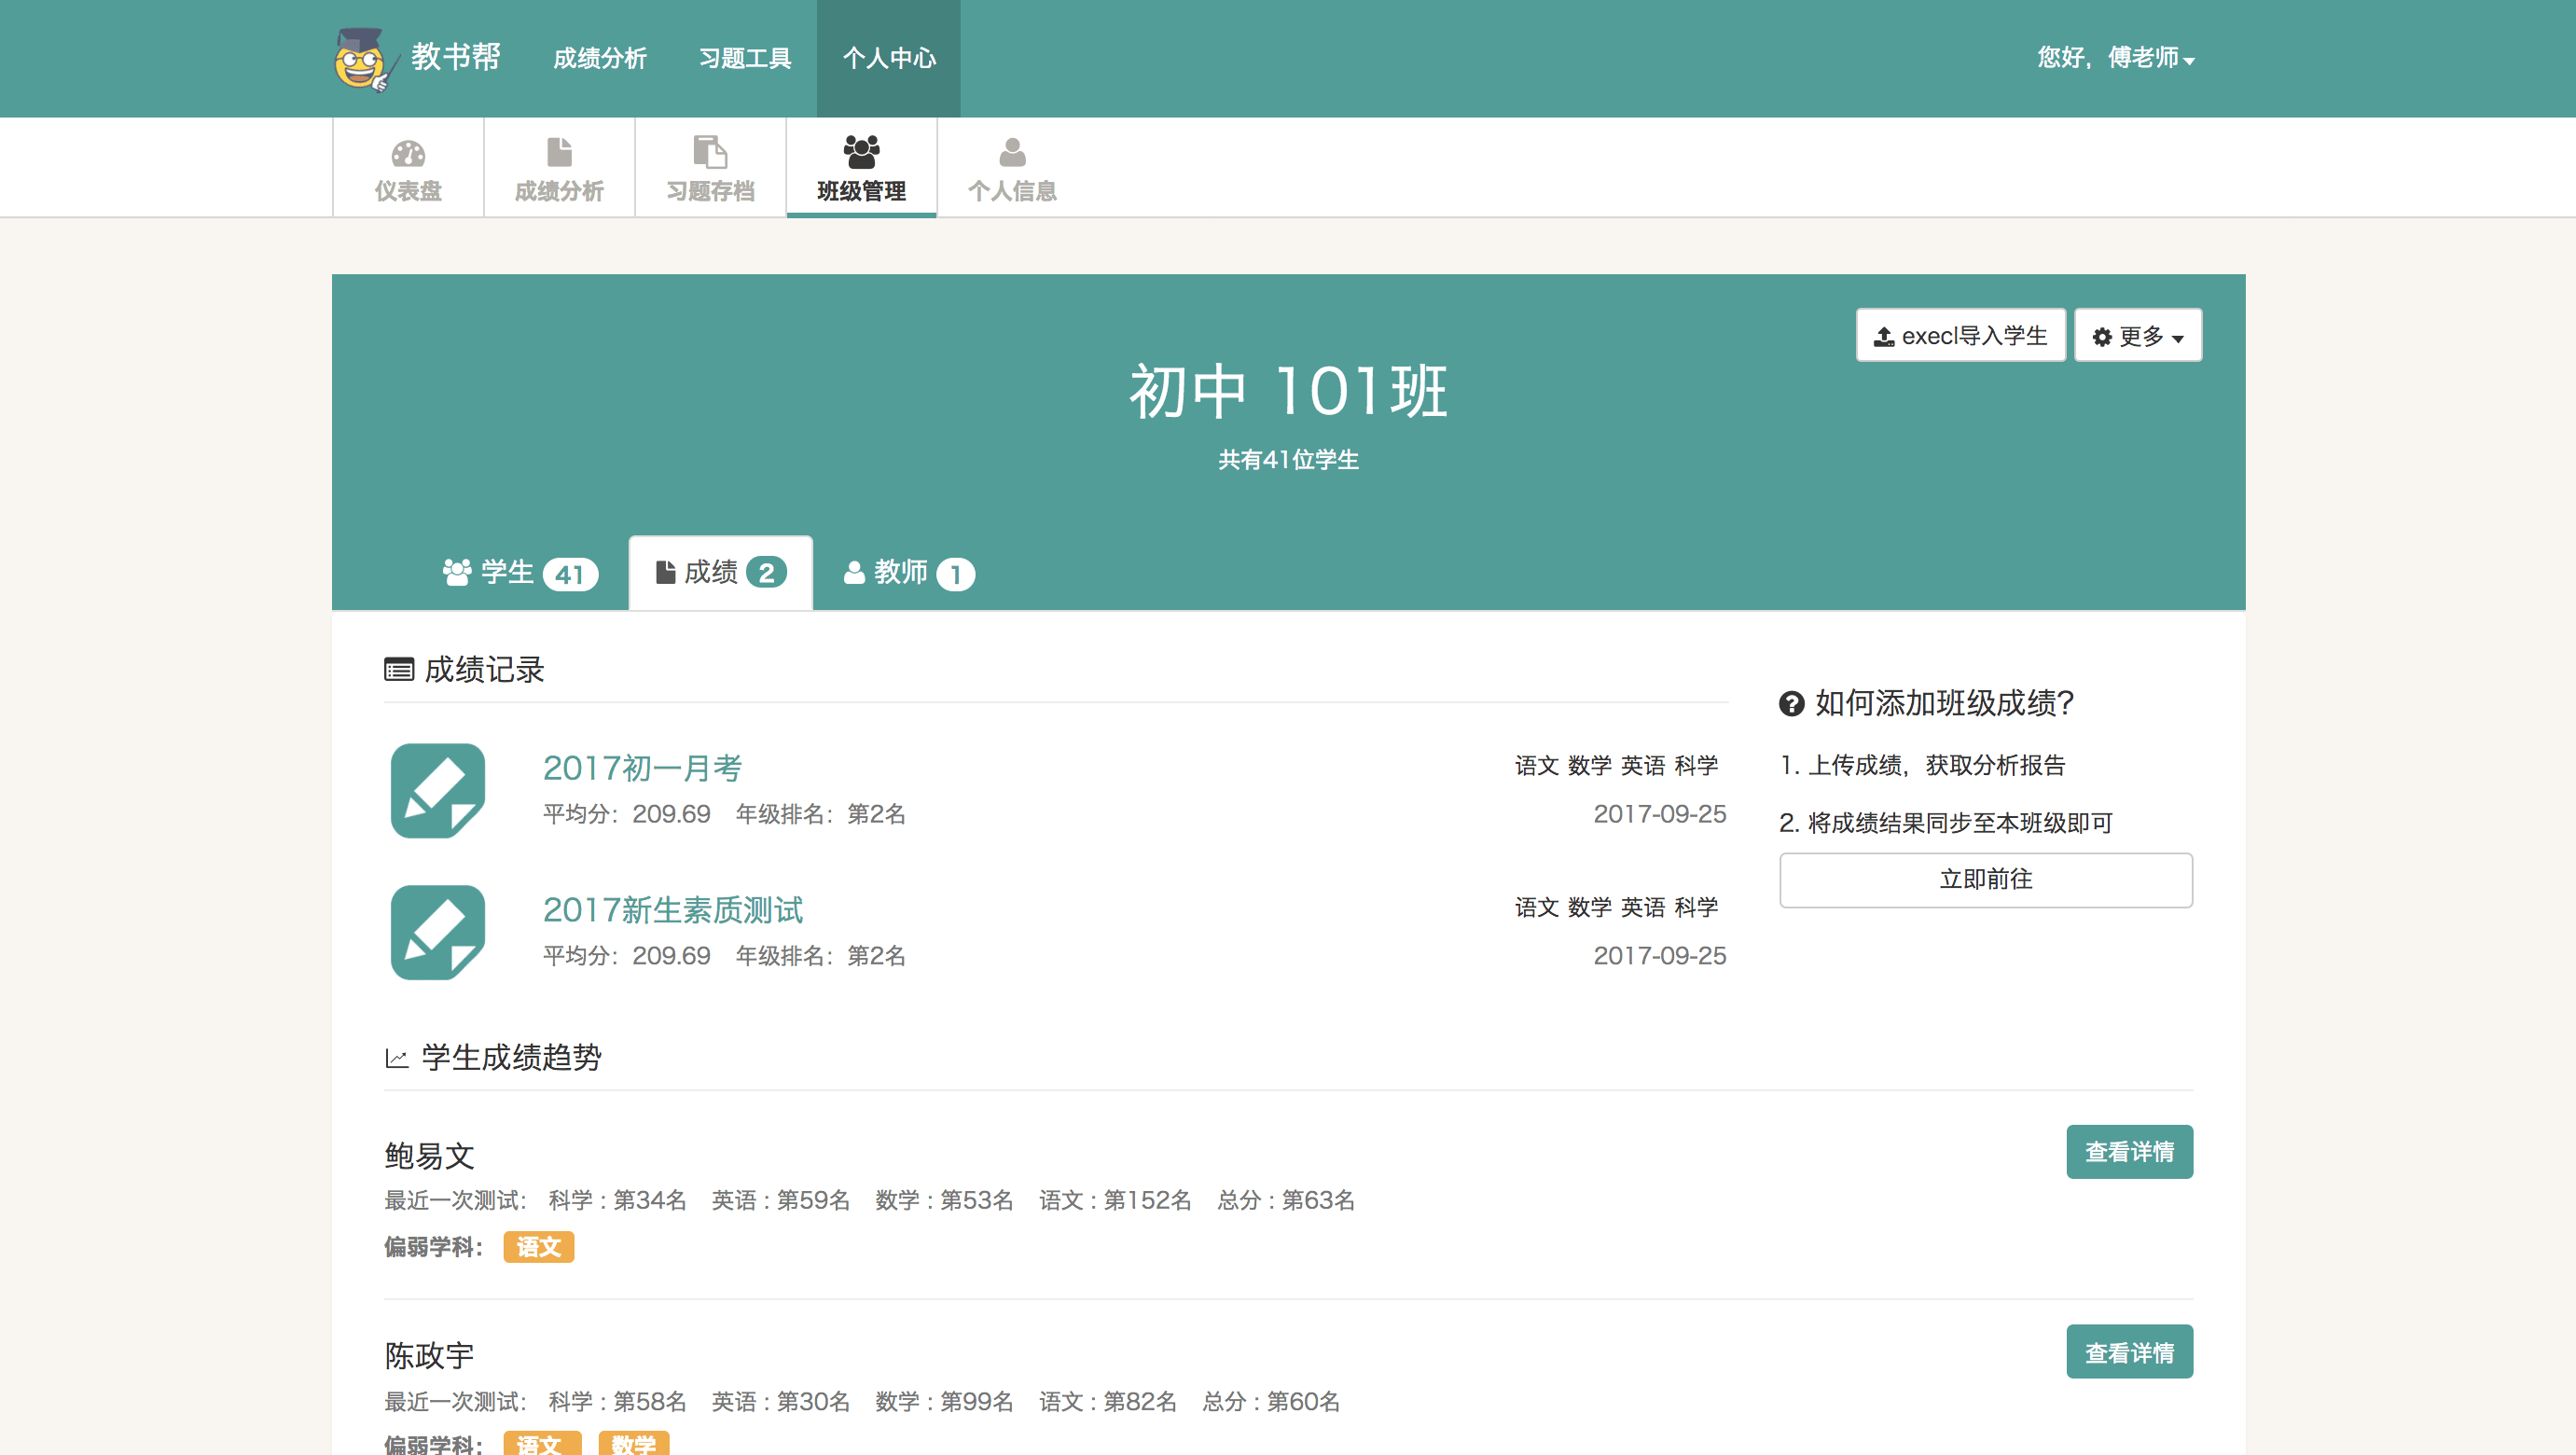Click the 教书帮 mascot logo icon

[x=360, y=59]
